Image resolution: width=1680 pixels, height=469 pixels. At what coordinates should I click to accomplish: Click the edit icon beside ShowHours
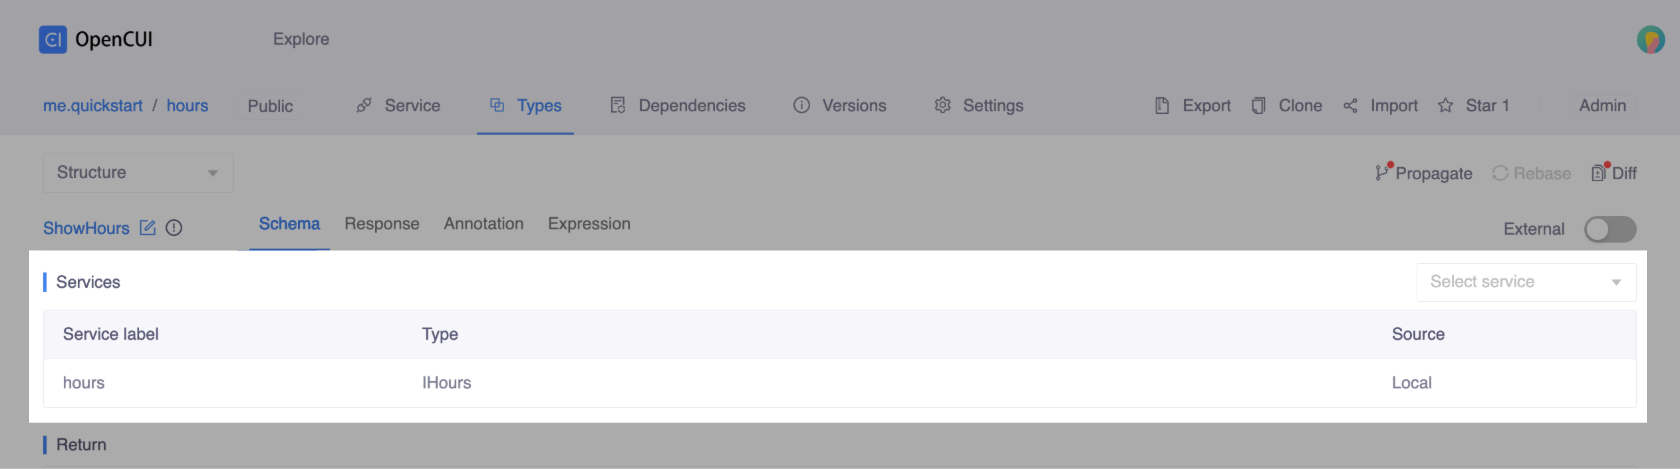coord(148,228)
